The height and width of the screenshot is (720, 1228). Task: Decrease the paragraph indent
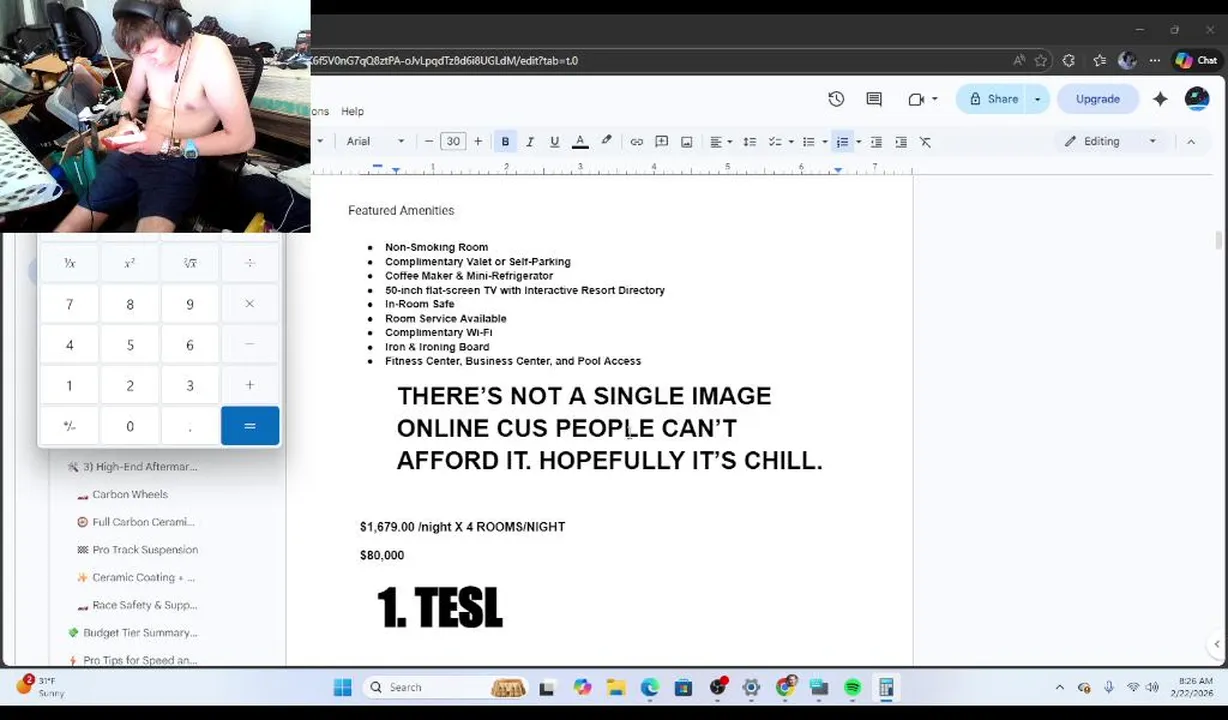tap(876, 142)
